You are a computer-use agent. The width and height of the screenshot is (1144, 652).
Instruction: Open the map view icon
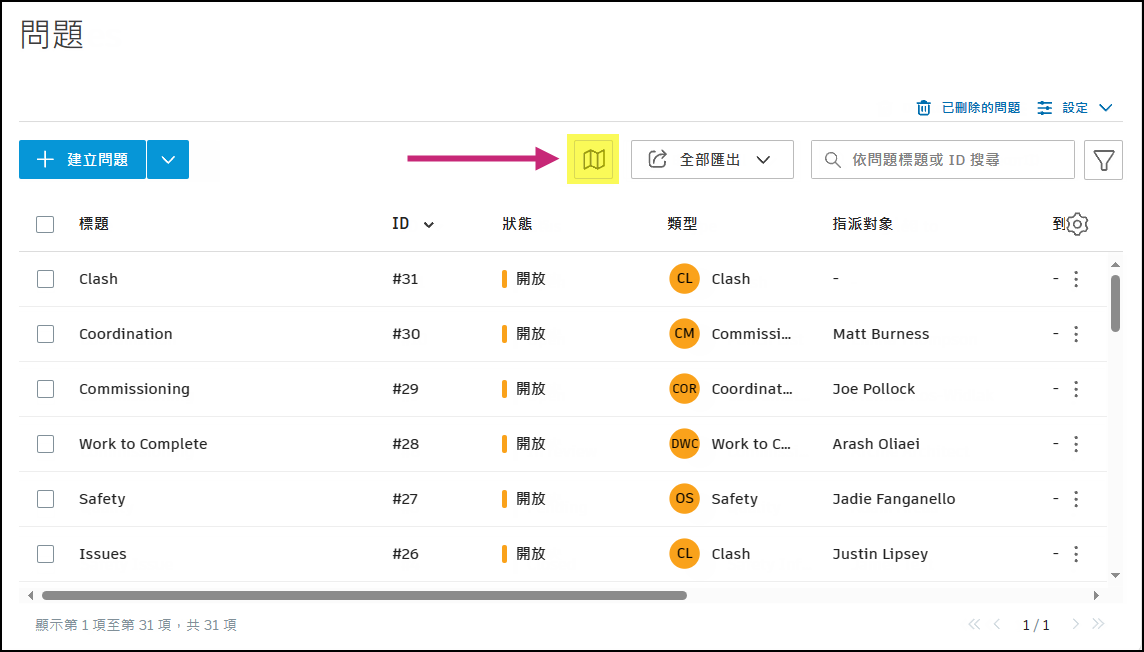tap(594, 160)
